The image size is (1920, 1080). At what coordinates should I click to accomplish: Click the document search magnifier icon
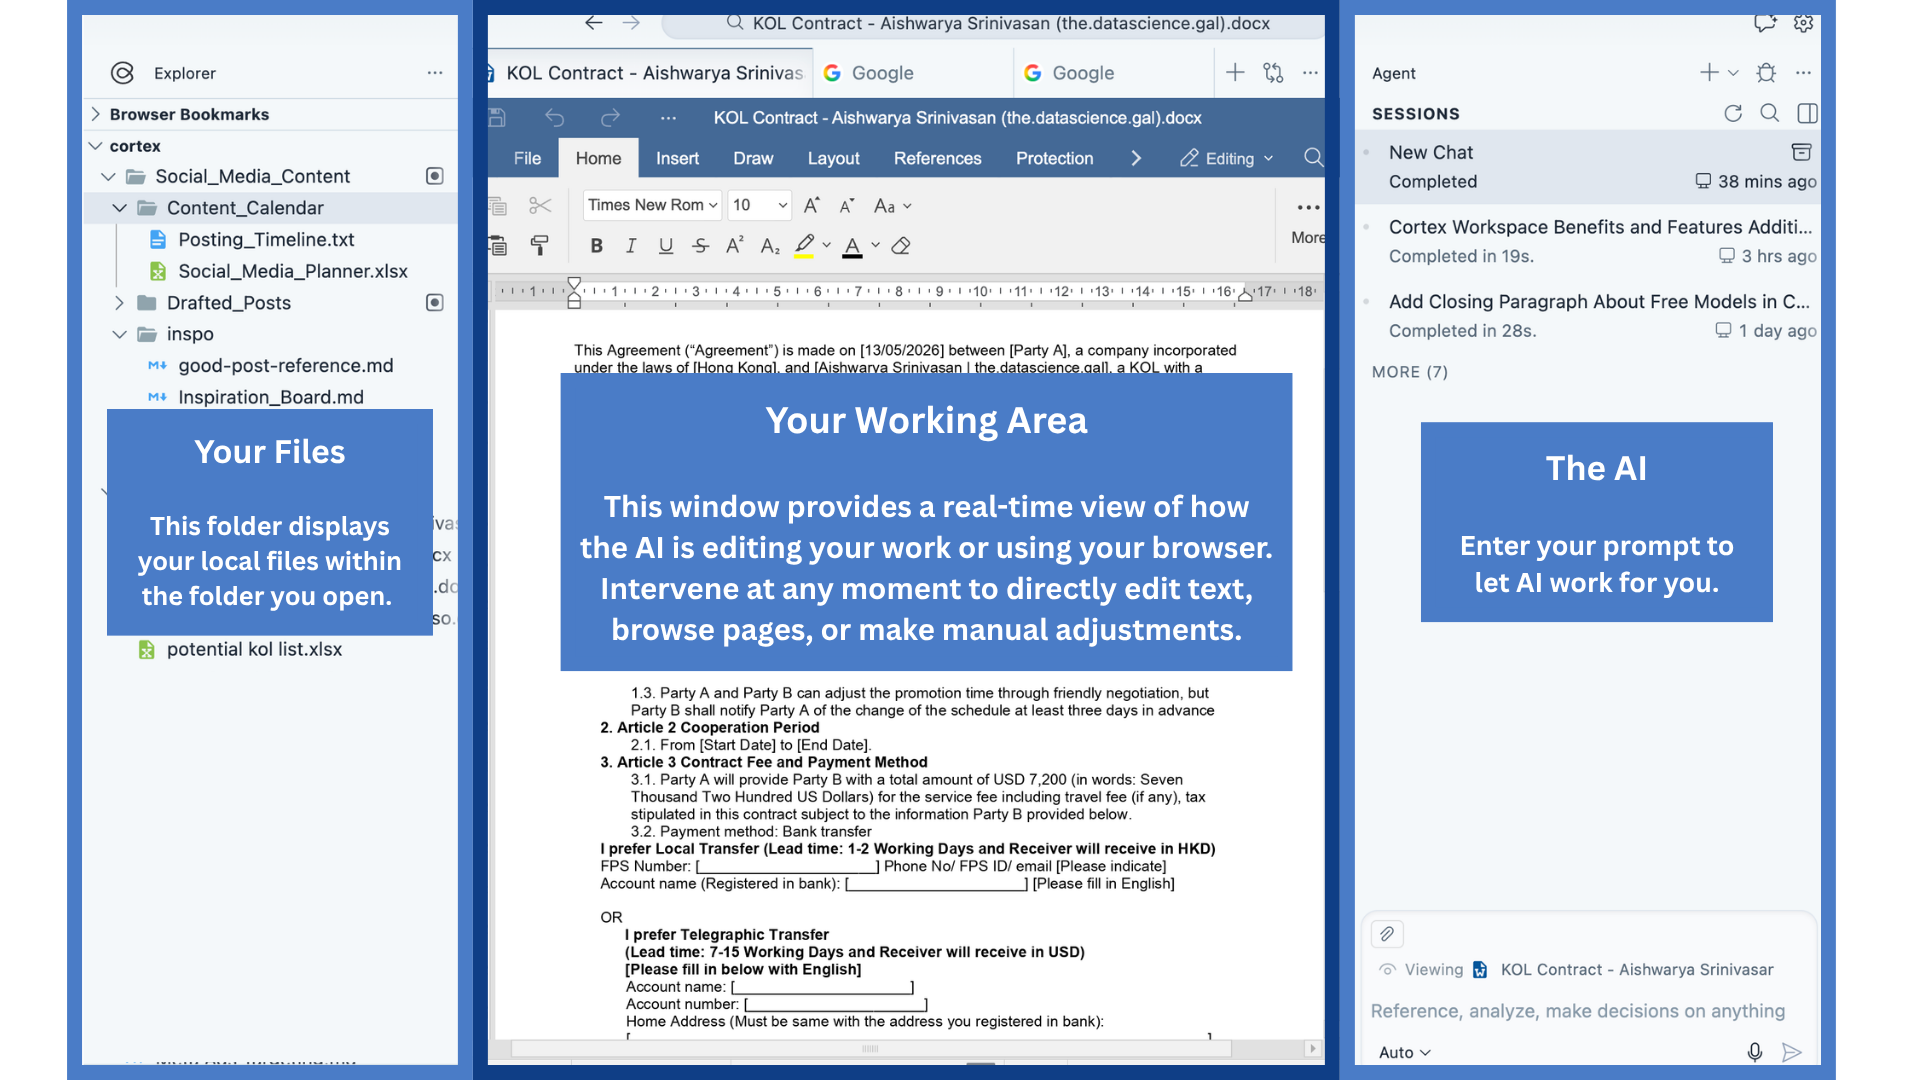[x=1313, y=158]
